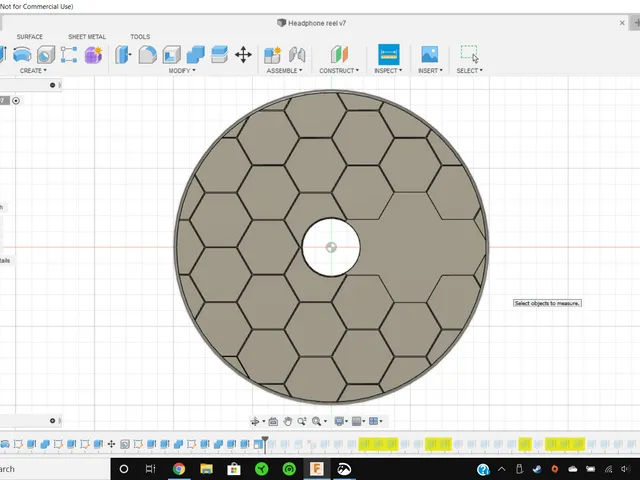This screenshot has width=640, height=480.
Task: Select the Shell tool in Modify
Action: 171,54
